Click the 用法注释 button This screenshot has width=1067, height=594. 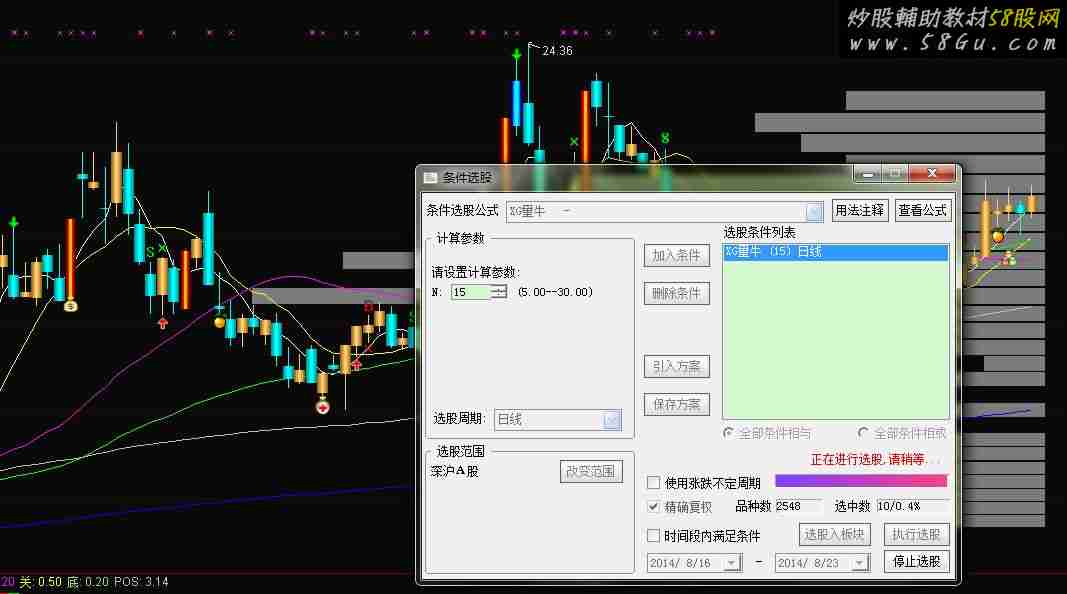859,210
